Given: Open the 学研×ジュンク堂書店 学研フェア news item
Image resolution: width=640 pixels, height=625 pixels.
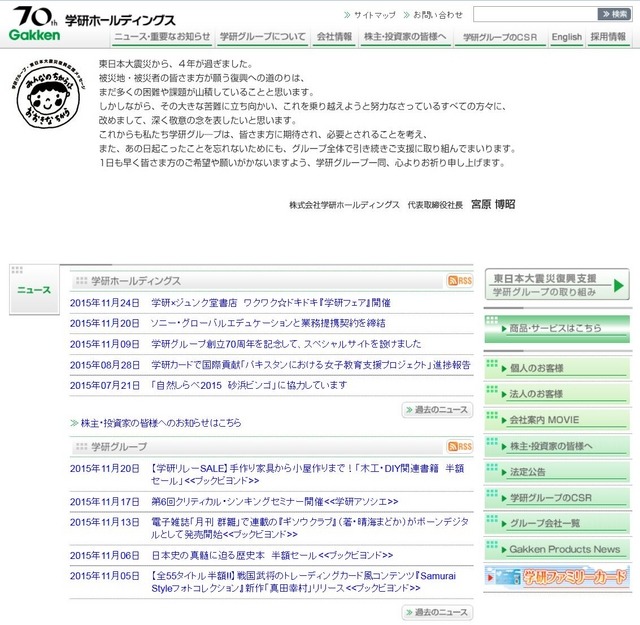Looking at the screenshot, I should pos(271,303).
